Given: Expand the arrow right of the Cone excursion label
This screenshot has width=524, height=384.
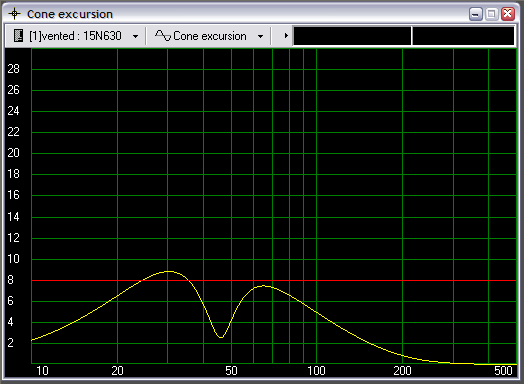Looking at the screenshot, I should (x=260, y=36).
